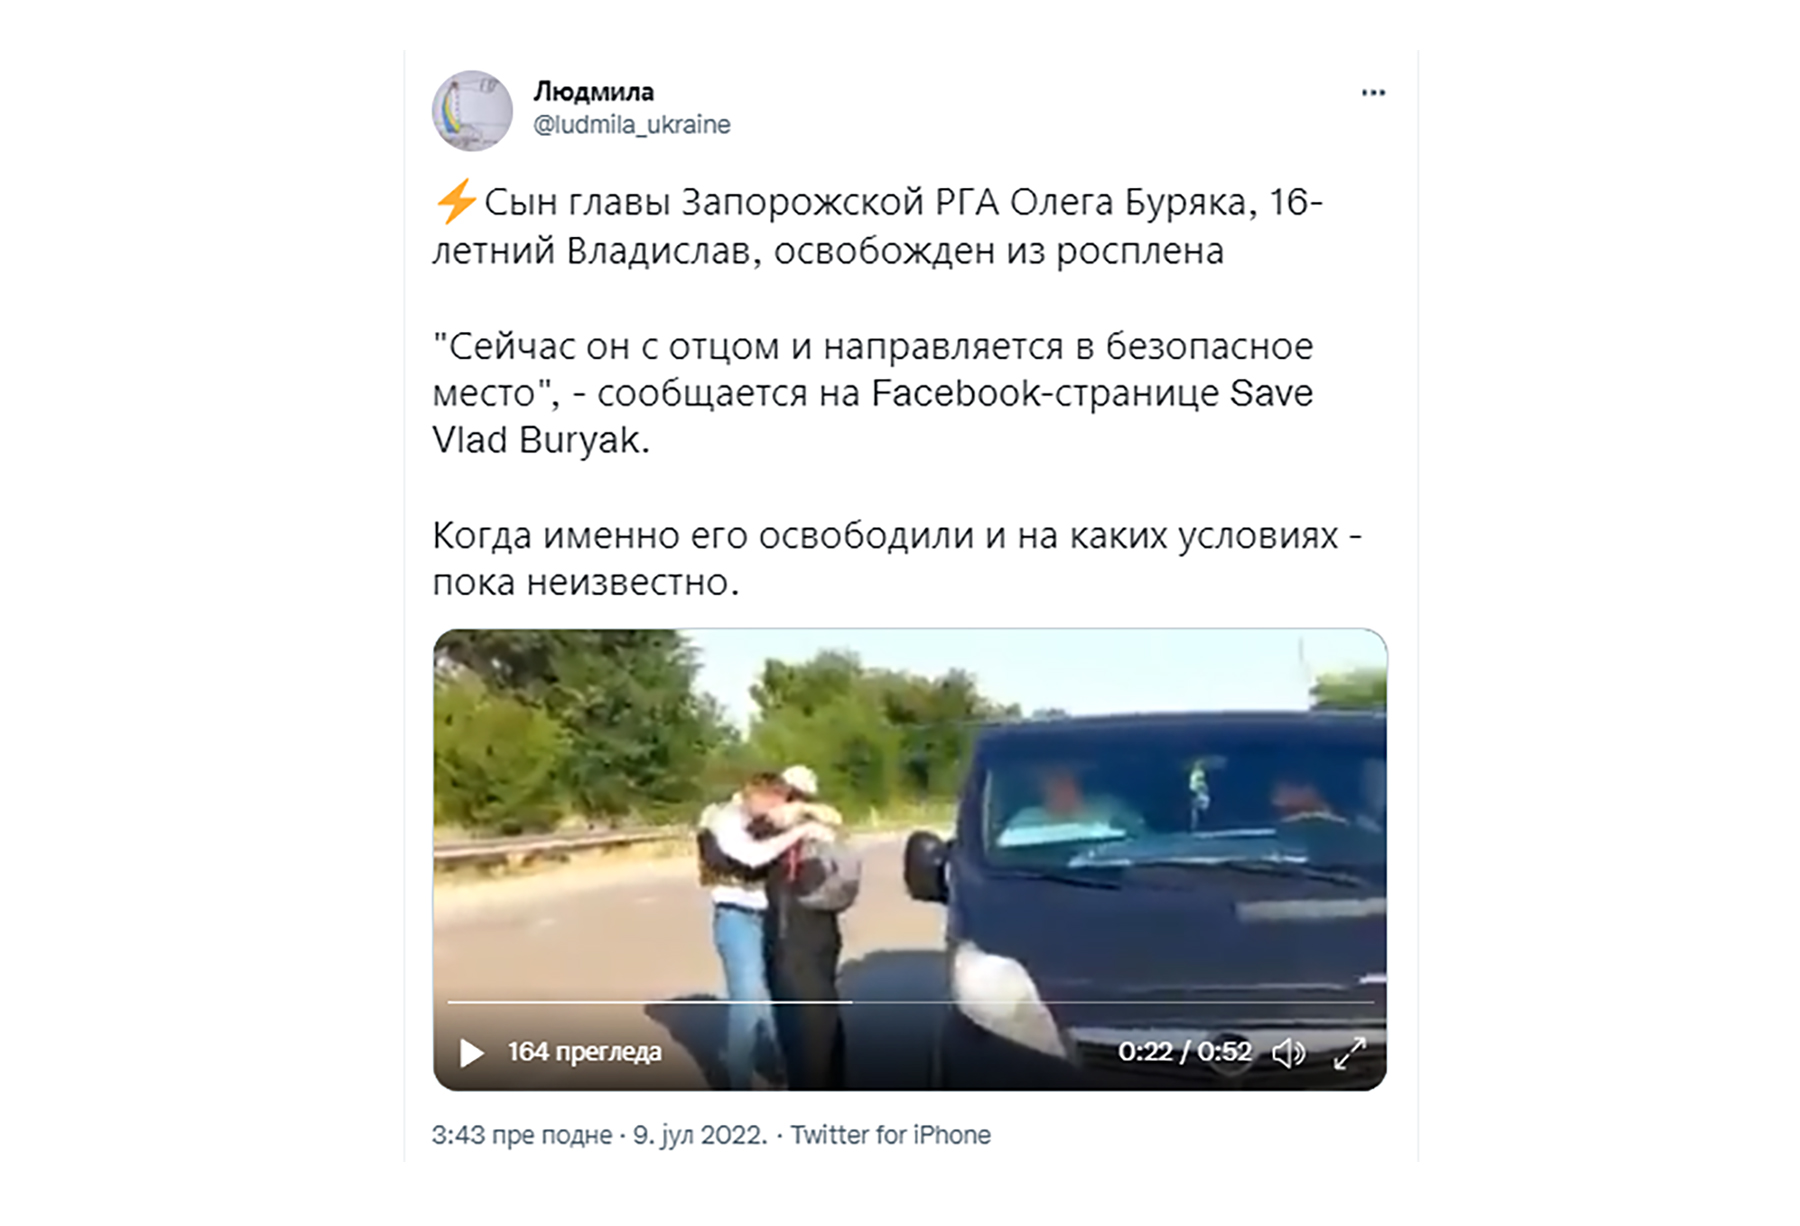The image size is (1800, 1226).
Task: Play the embedded tweet video
Action: [x=471, y=1052]
